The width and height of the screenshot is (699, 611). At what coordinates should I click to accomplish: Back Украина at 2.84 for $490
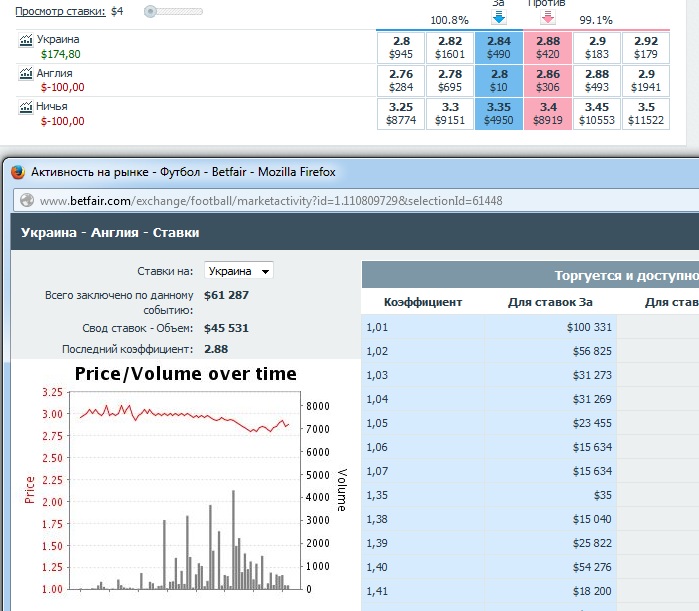[x=499, y=47]
